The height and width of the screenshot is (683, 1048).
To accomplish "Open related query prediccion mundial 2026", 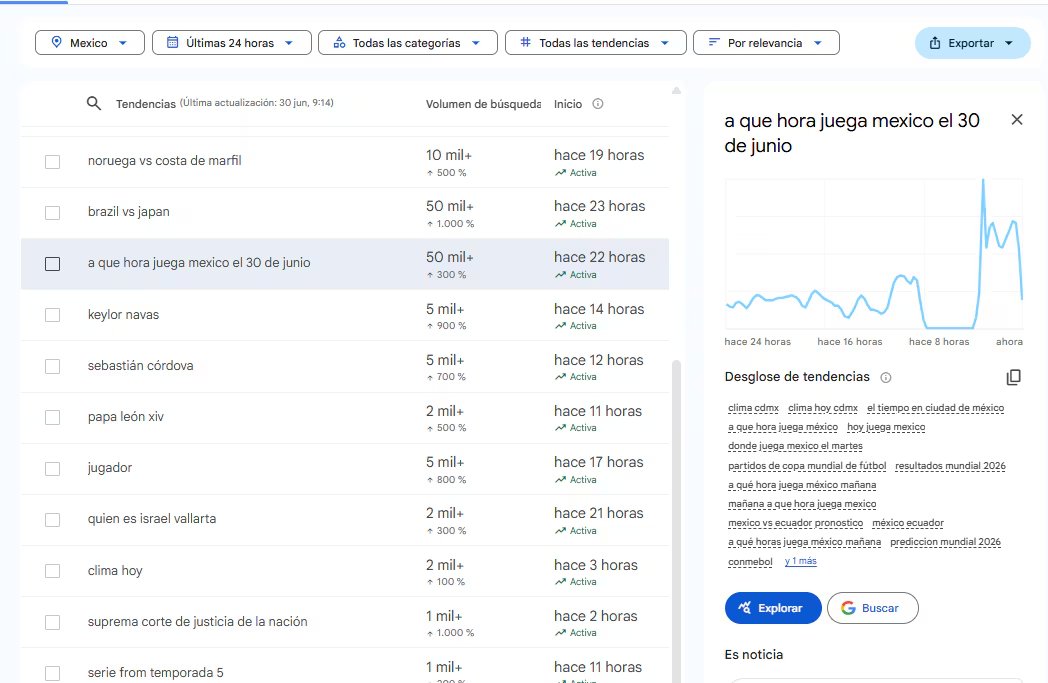I will [945, 542].
